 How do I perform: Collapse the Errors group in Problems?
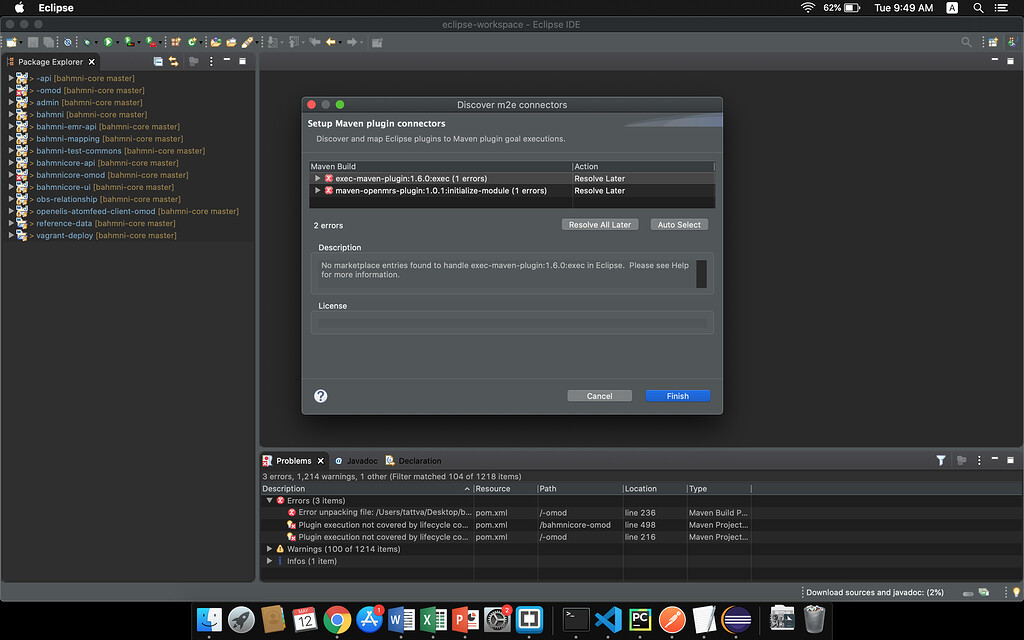tap(268, 500)
